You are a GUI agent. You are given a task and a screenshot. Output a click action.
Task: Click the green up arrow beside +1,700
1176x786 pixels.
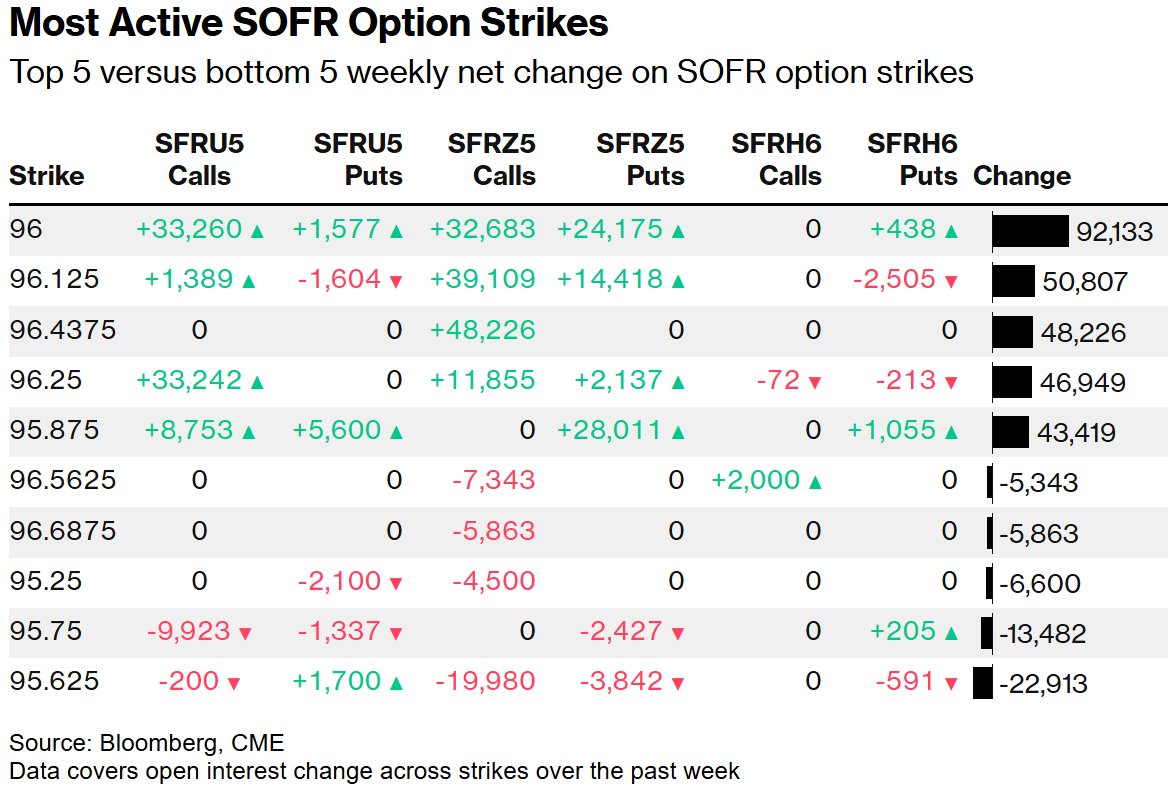395,683
